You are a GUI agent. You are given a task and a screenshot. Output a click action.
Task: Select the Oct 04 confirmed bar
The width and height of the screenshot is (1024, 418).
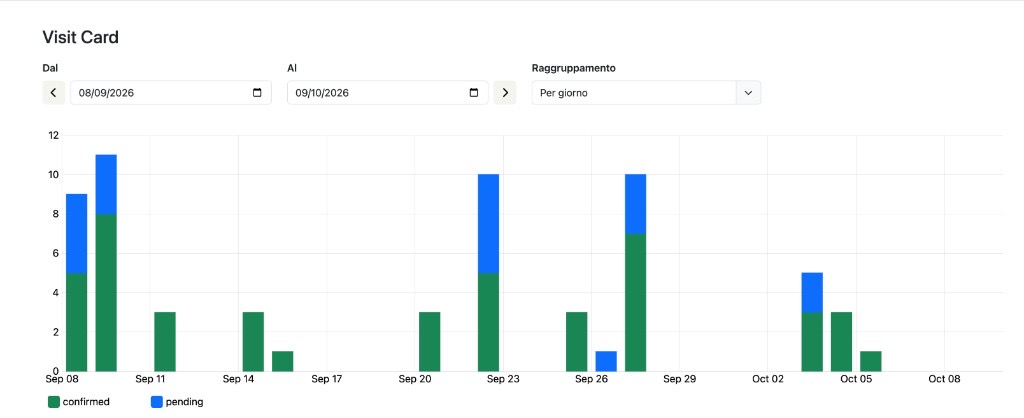point(842,342)
